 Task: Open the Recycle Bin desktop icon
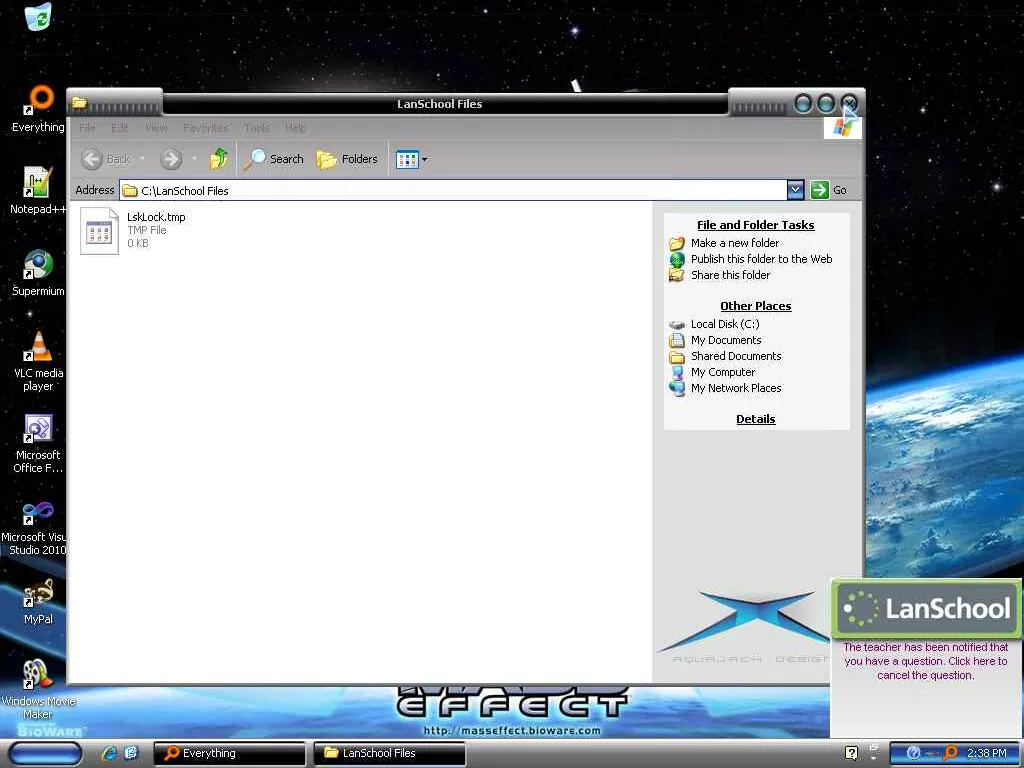point(38,16)
